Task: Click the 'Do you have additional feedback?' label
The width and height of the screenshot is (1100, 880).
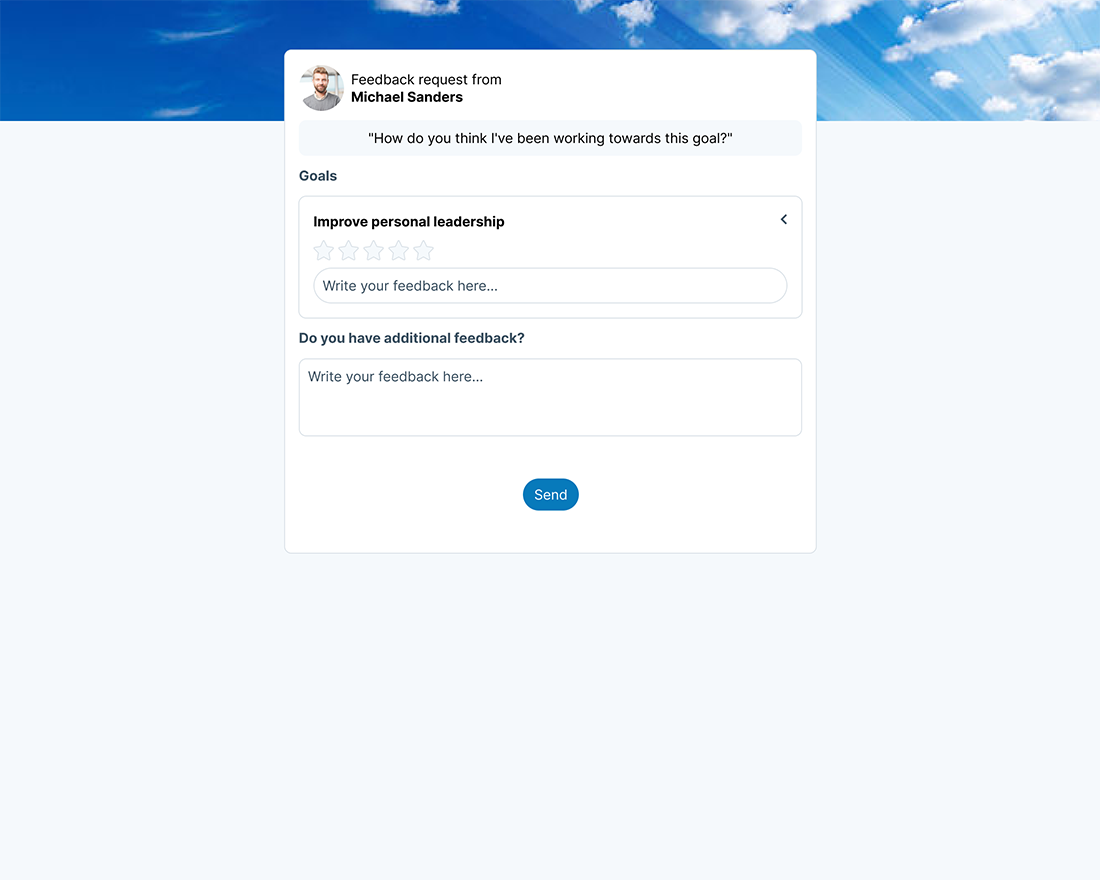Action: coord(411,338)
